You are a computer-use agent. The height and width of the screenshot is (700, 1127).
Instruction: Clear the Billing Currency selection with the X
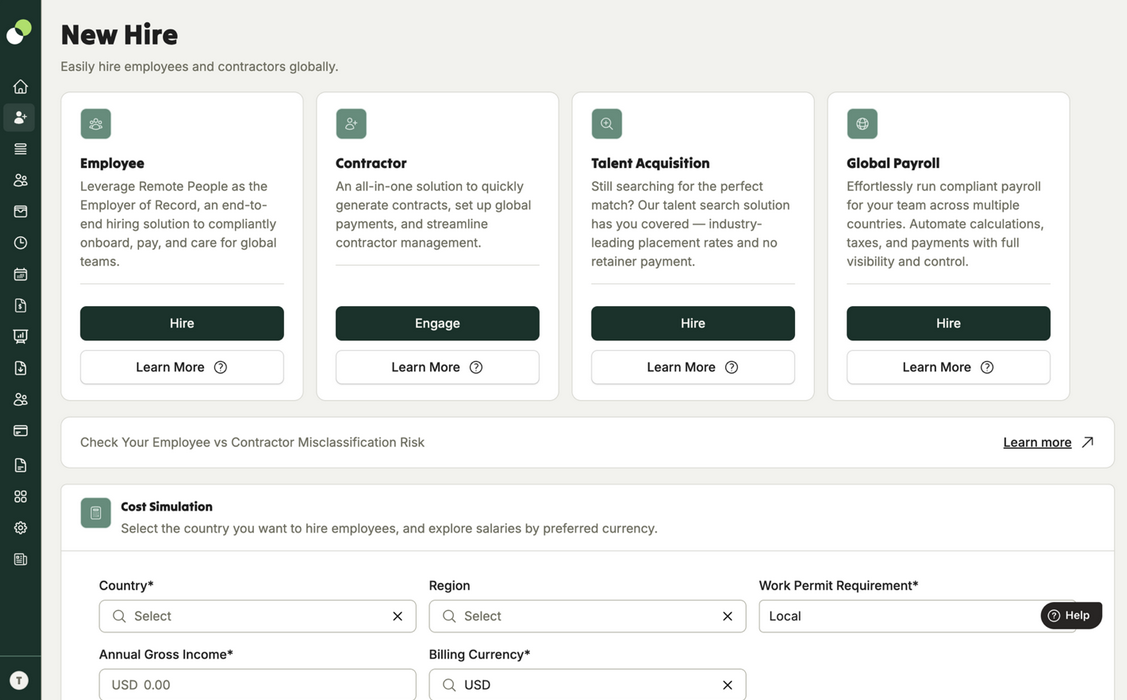727,684
